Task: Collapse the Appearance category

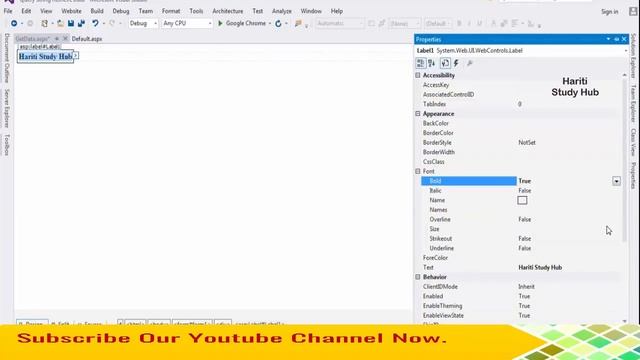Action: click(418, 114)
